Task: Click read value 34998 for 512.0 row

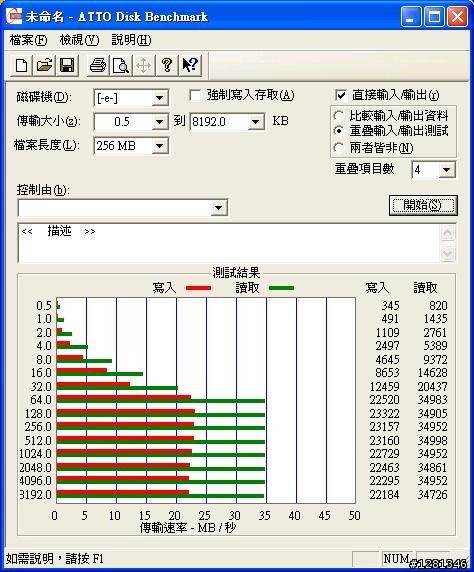Action: click(x=432, y=441)
